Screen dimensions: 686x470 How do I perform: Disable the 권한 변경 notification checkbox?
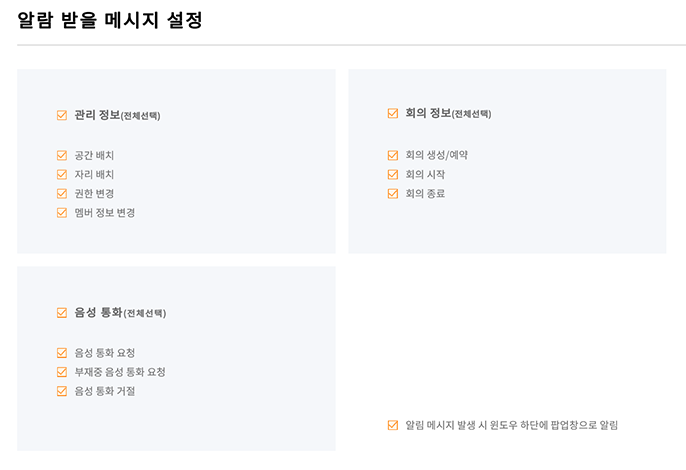[x=62, y=193]
